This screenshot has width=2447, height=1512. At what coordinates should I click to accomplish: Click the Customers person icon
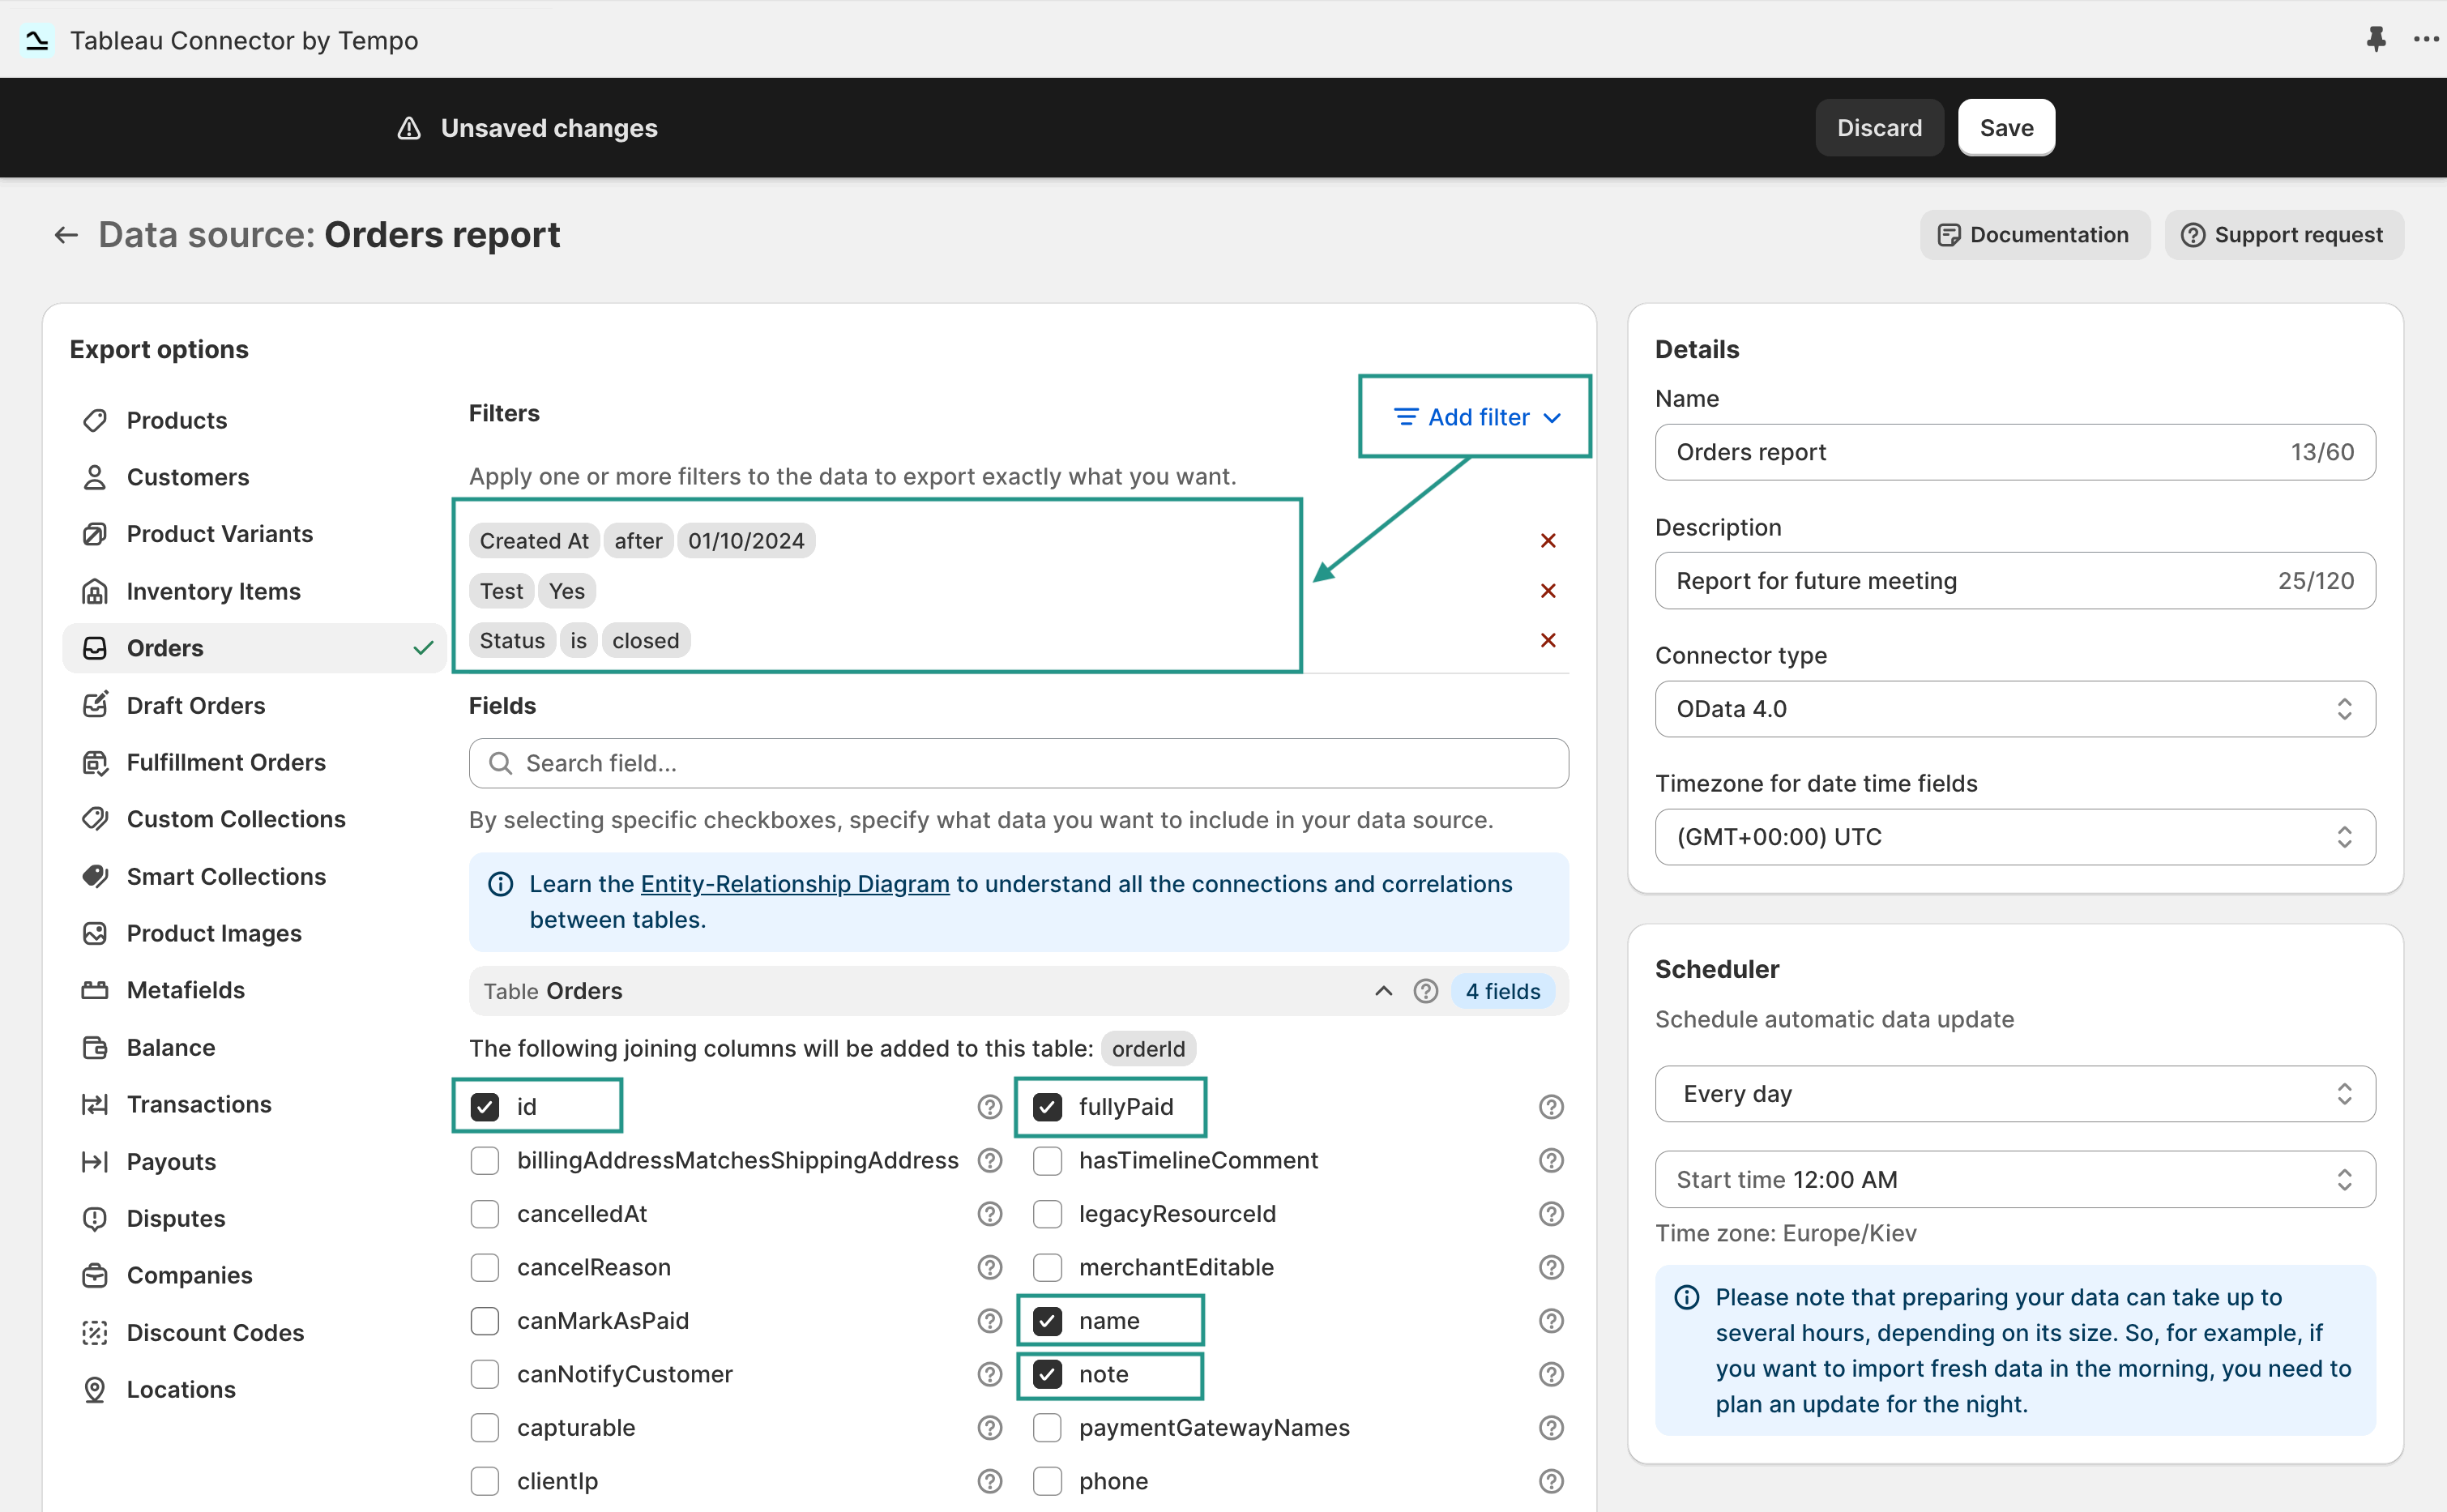[x=95, y=477]
